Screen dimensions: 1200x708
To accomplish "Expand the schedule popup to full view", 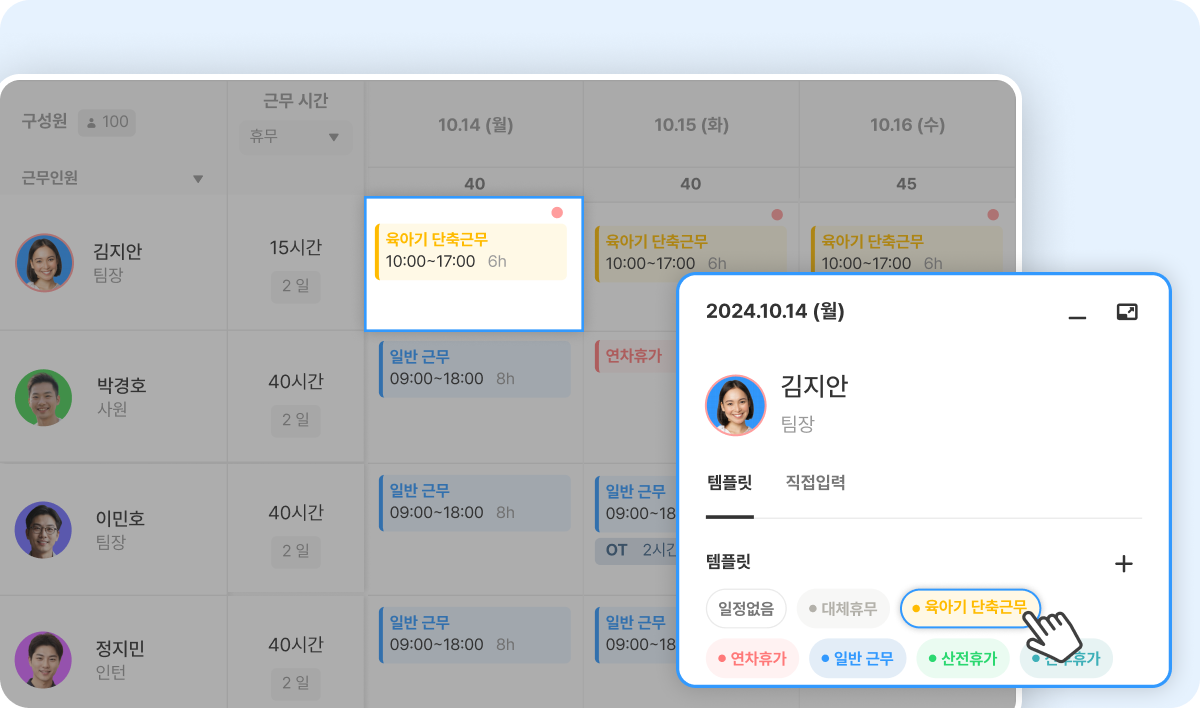I will 1127,313.
